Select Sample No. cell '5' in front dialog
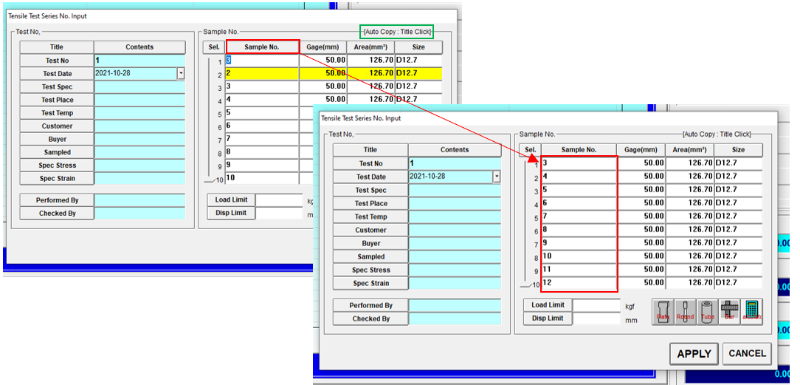 [x=579, y=190]
